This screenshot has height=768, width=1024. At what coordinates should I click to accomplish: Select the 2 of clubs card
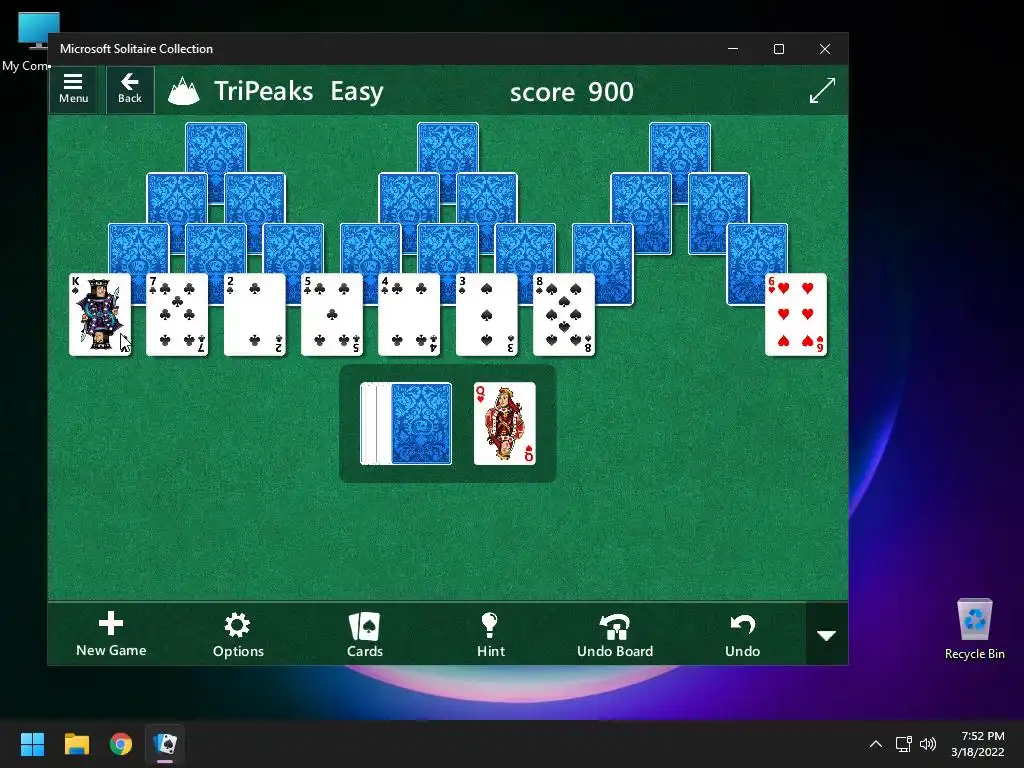coord(255,315)
